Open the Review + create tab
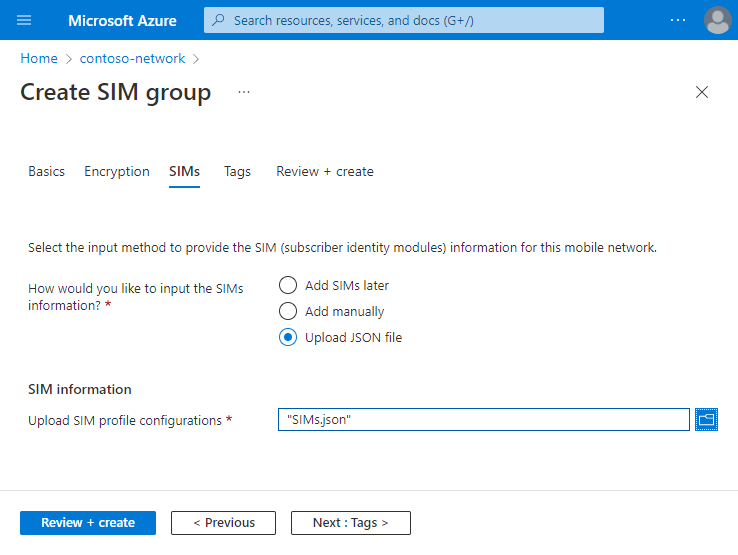 (x=325, y=171)
